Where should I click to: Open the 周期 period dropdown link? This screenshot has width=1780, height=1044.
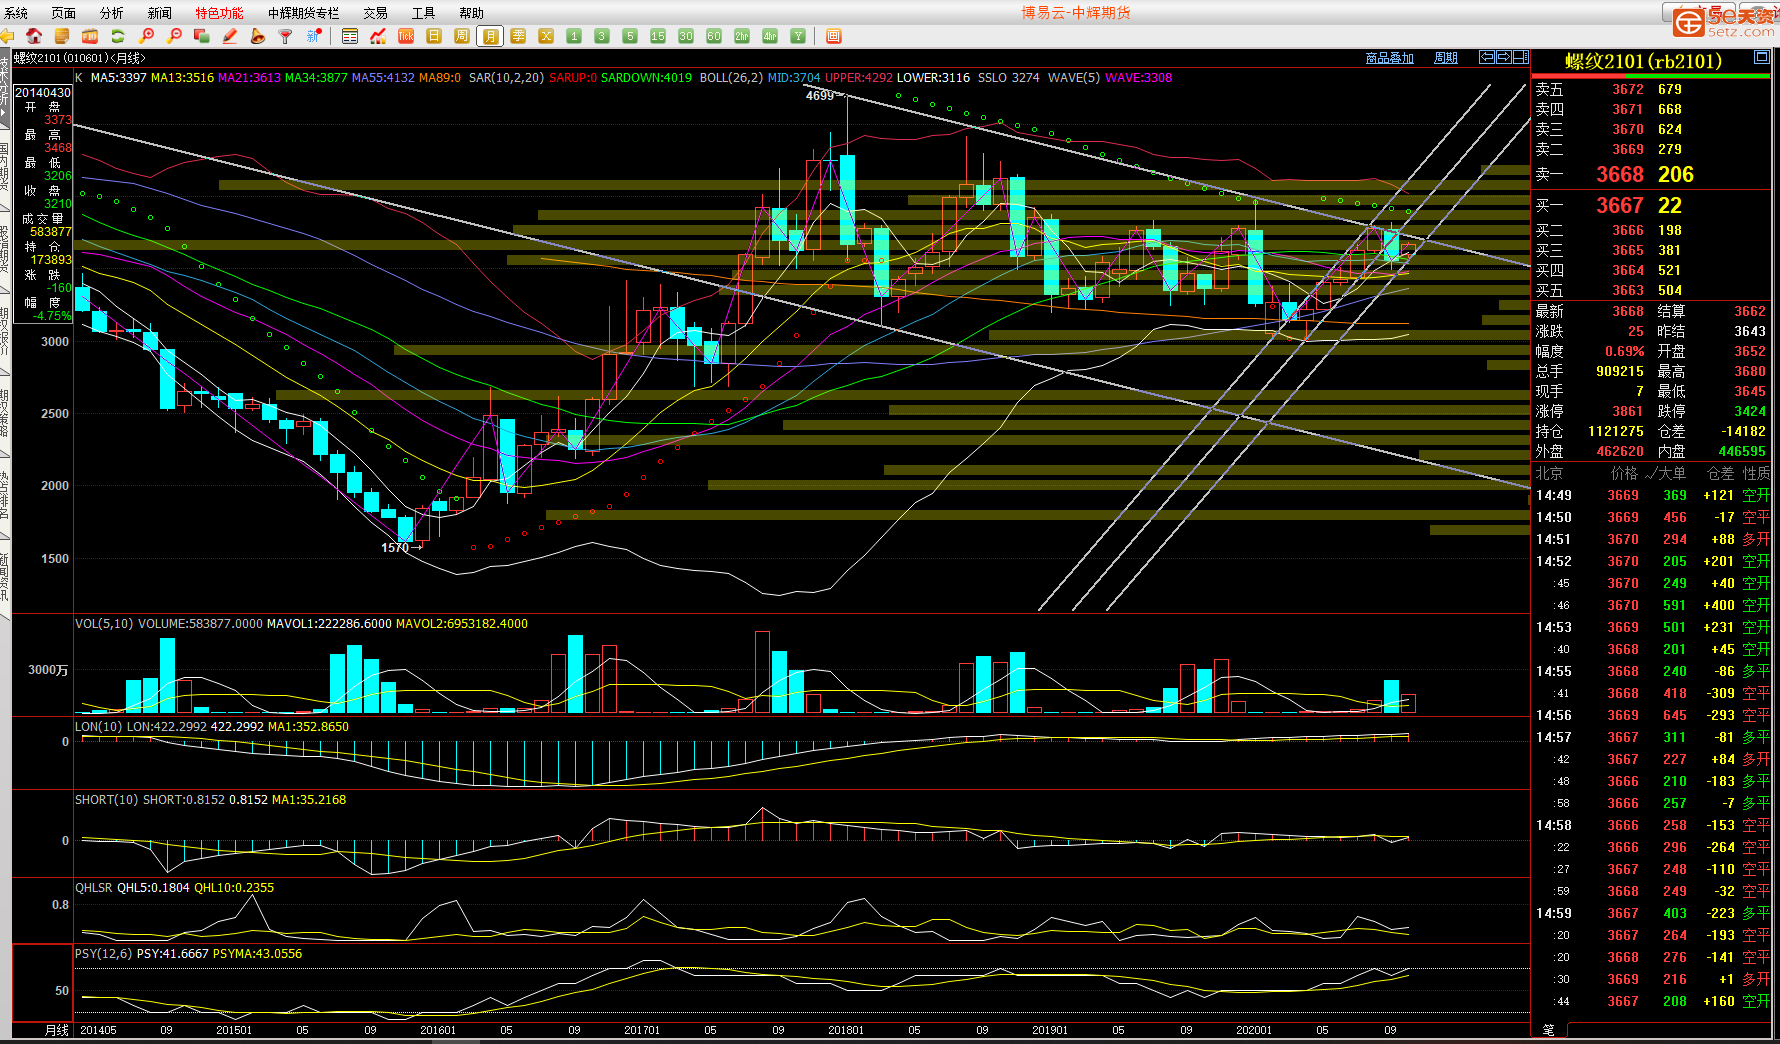tap(1445, 58)
